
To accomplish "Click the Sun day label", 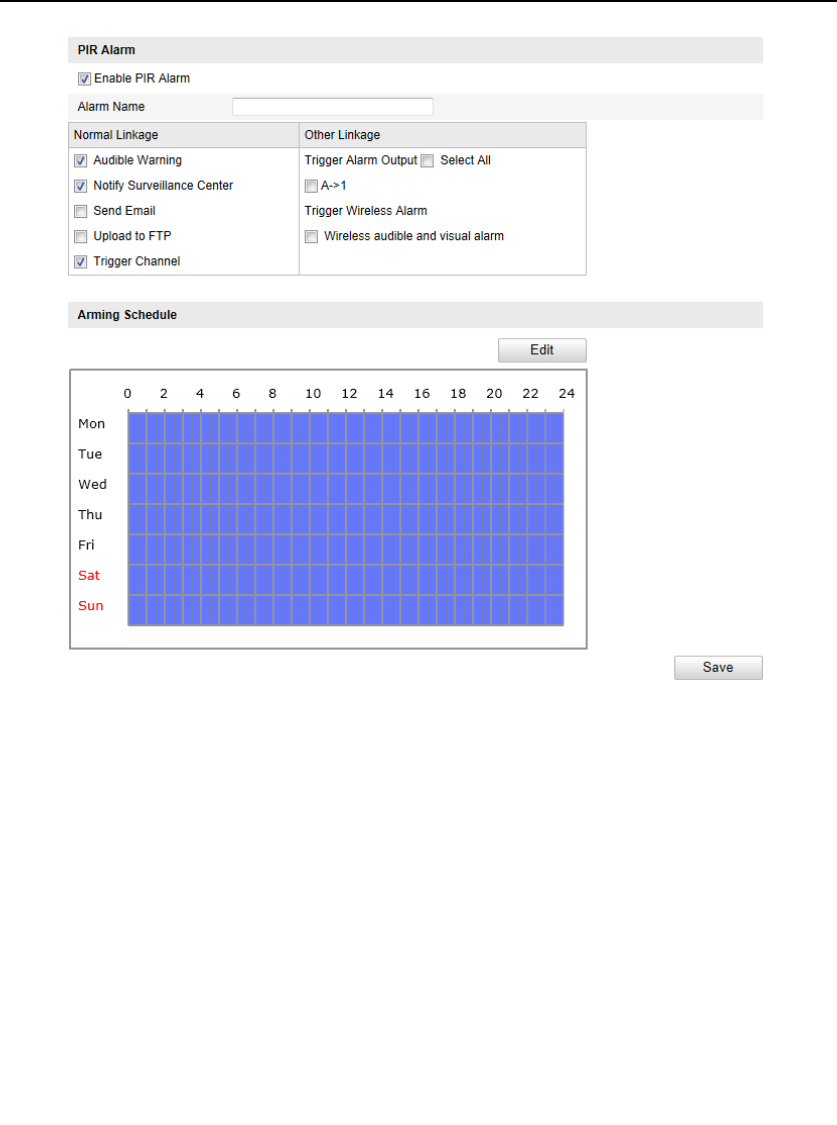I will point(90,606).
